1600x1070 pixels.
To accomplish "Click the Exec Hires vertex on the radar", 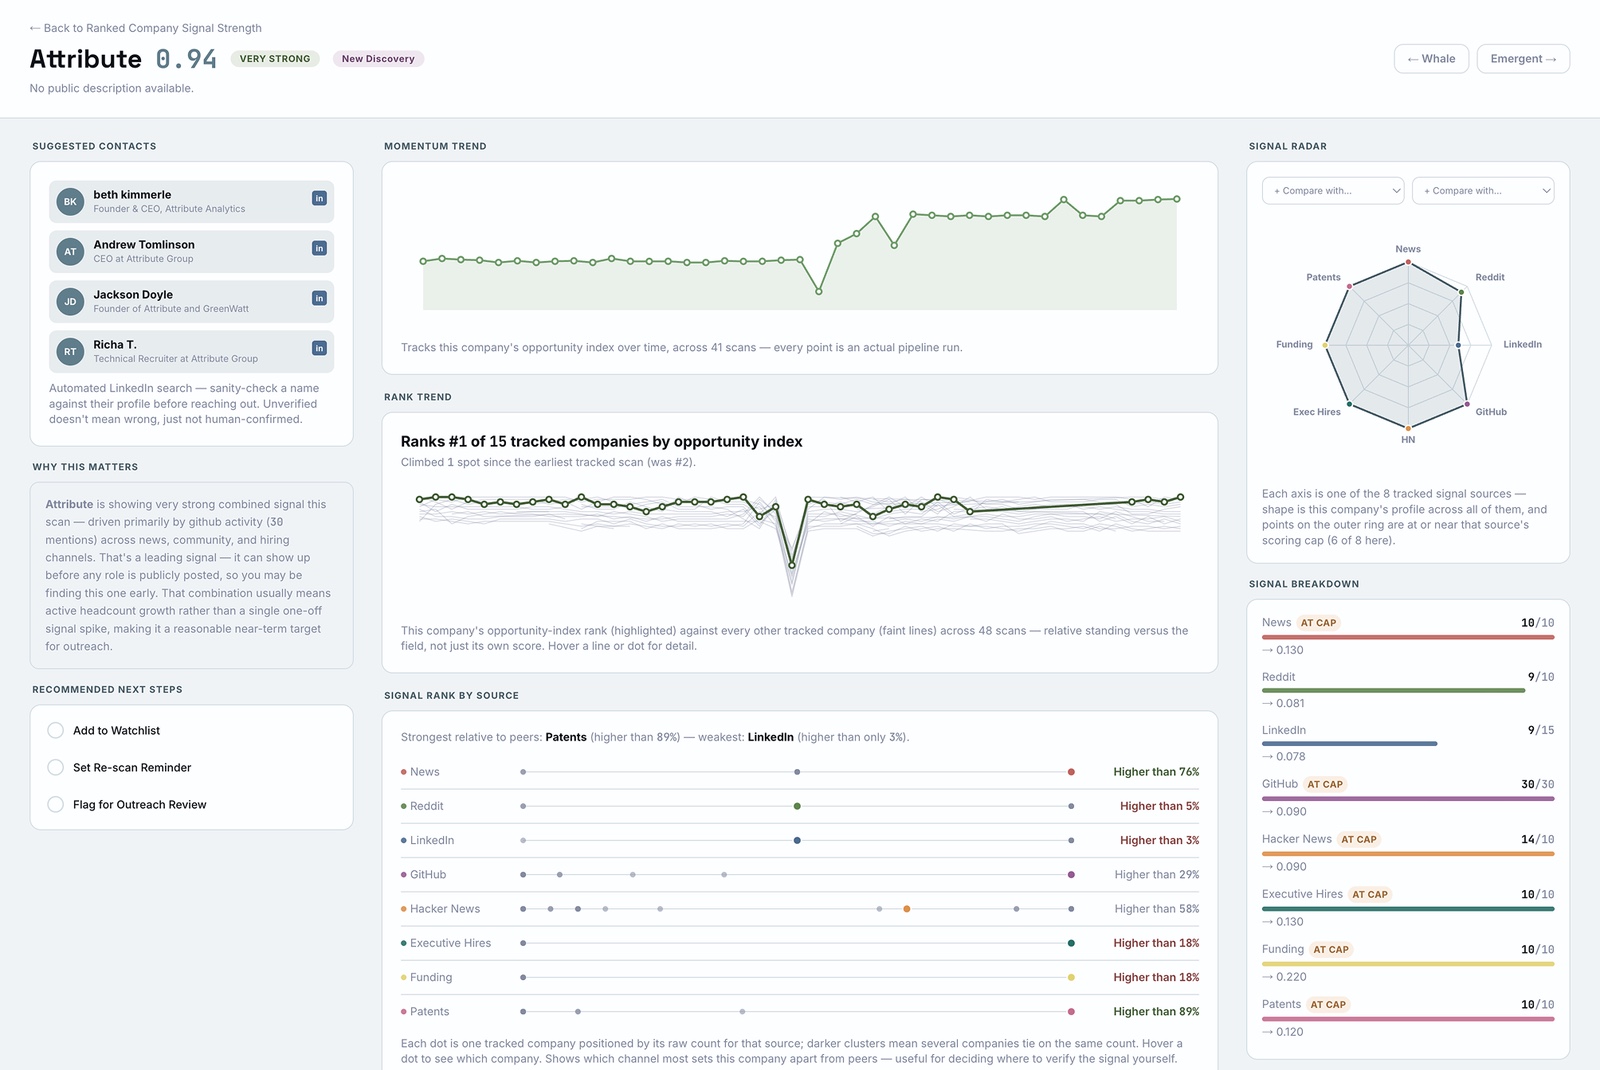I will (1349, 404).
